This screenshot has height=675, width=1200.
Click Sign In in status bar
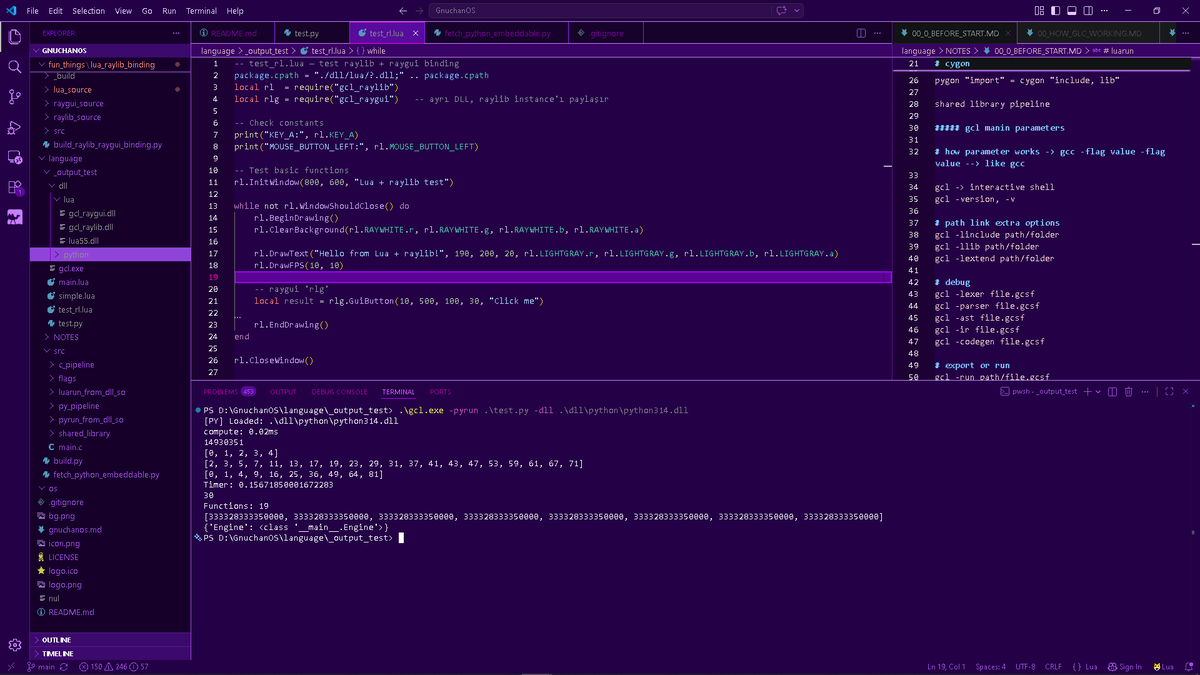1125,667
